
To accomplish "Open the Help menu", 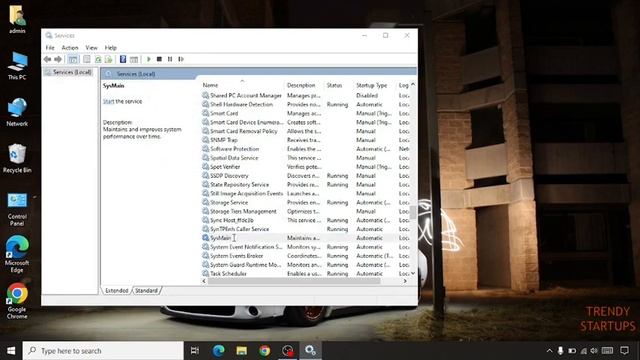I will pyautogui.click(x=111, y=48).
